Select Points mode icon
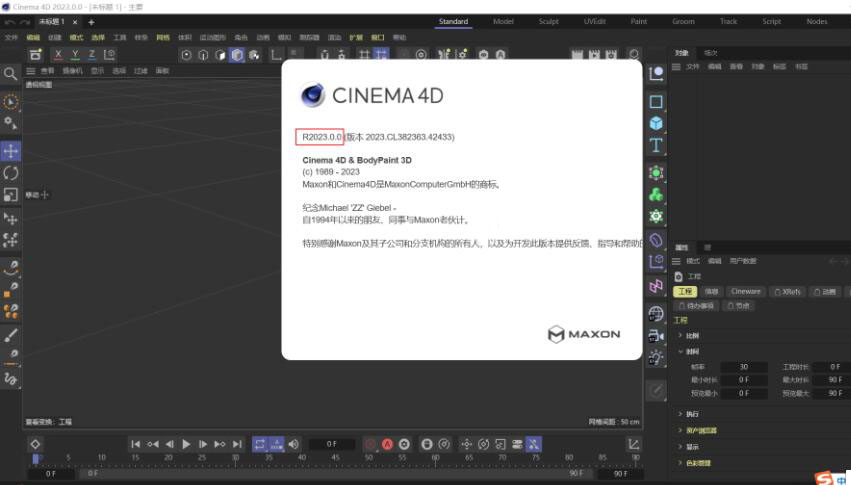Viewport: 851px width, 485px height. (187, 55)
